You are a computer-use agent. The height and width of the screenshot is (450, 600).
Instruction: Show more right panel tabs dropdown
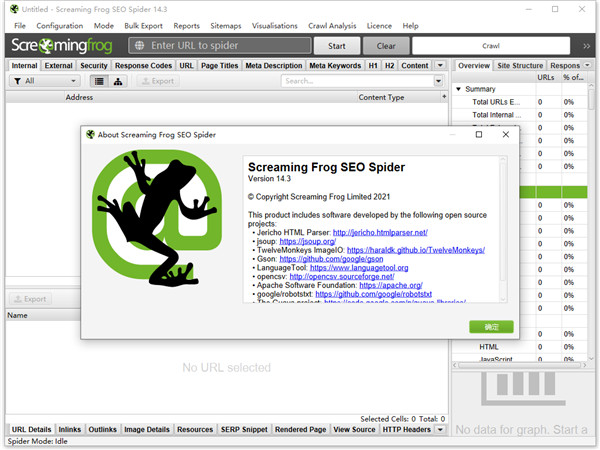click(x=587, y=65)
